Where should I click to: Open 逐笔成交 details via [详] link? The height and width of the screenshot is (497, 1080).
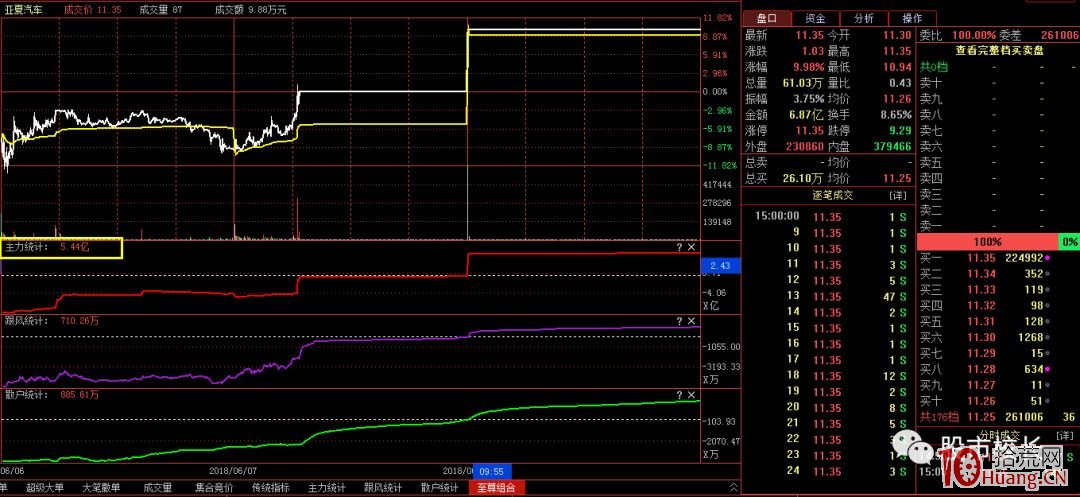(898, 194)
